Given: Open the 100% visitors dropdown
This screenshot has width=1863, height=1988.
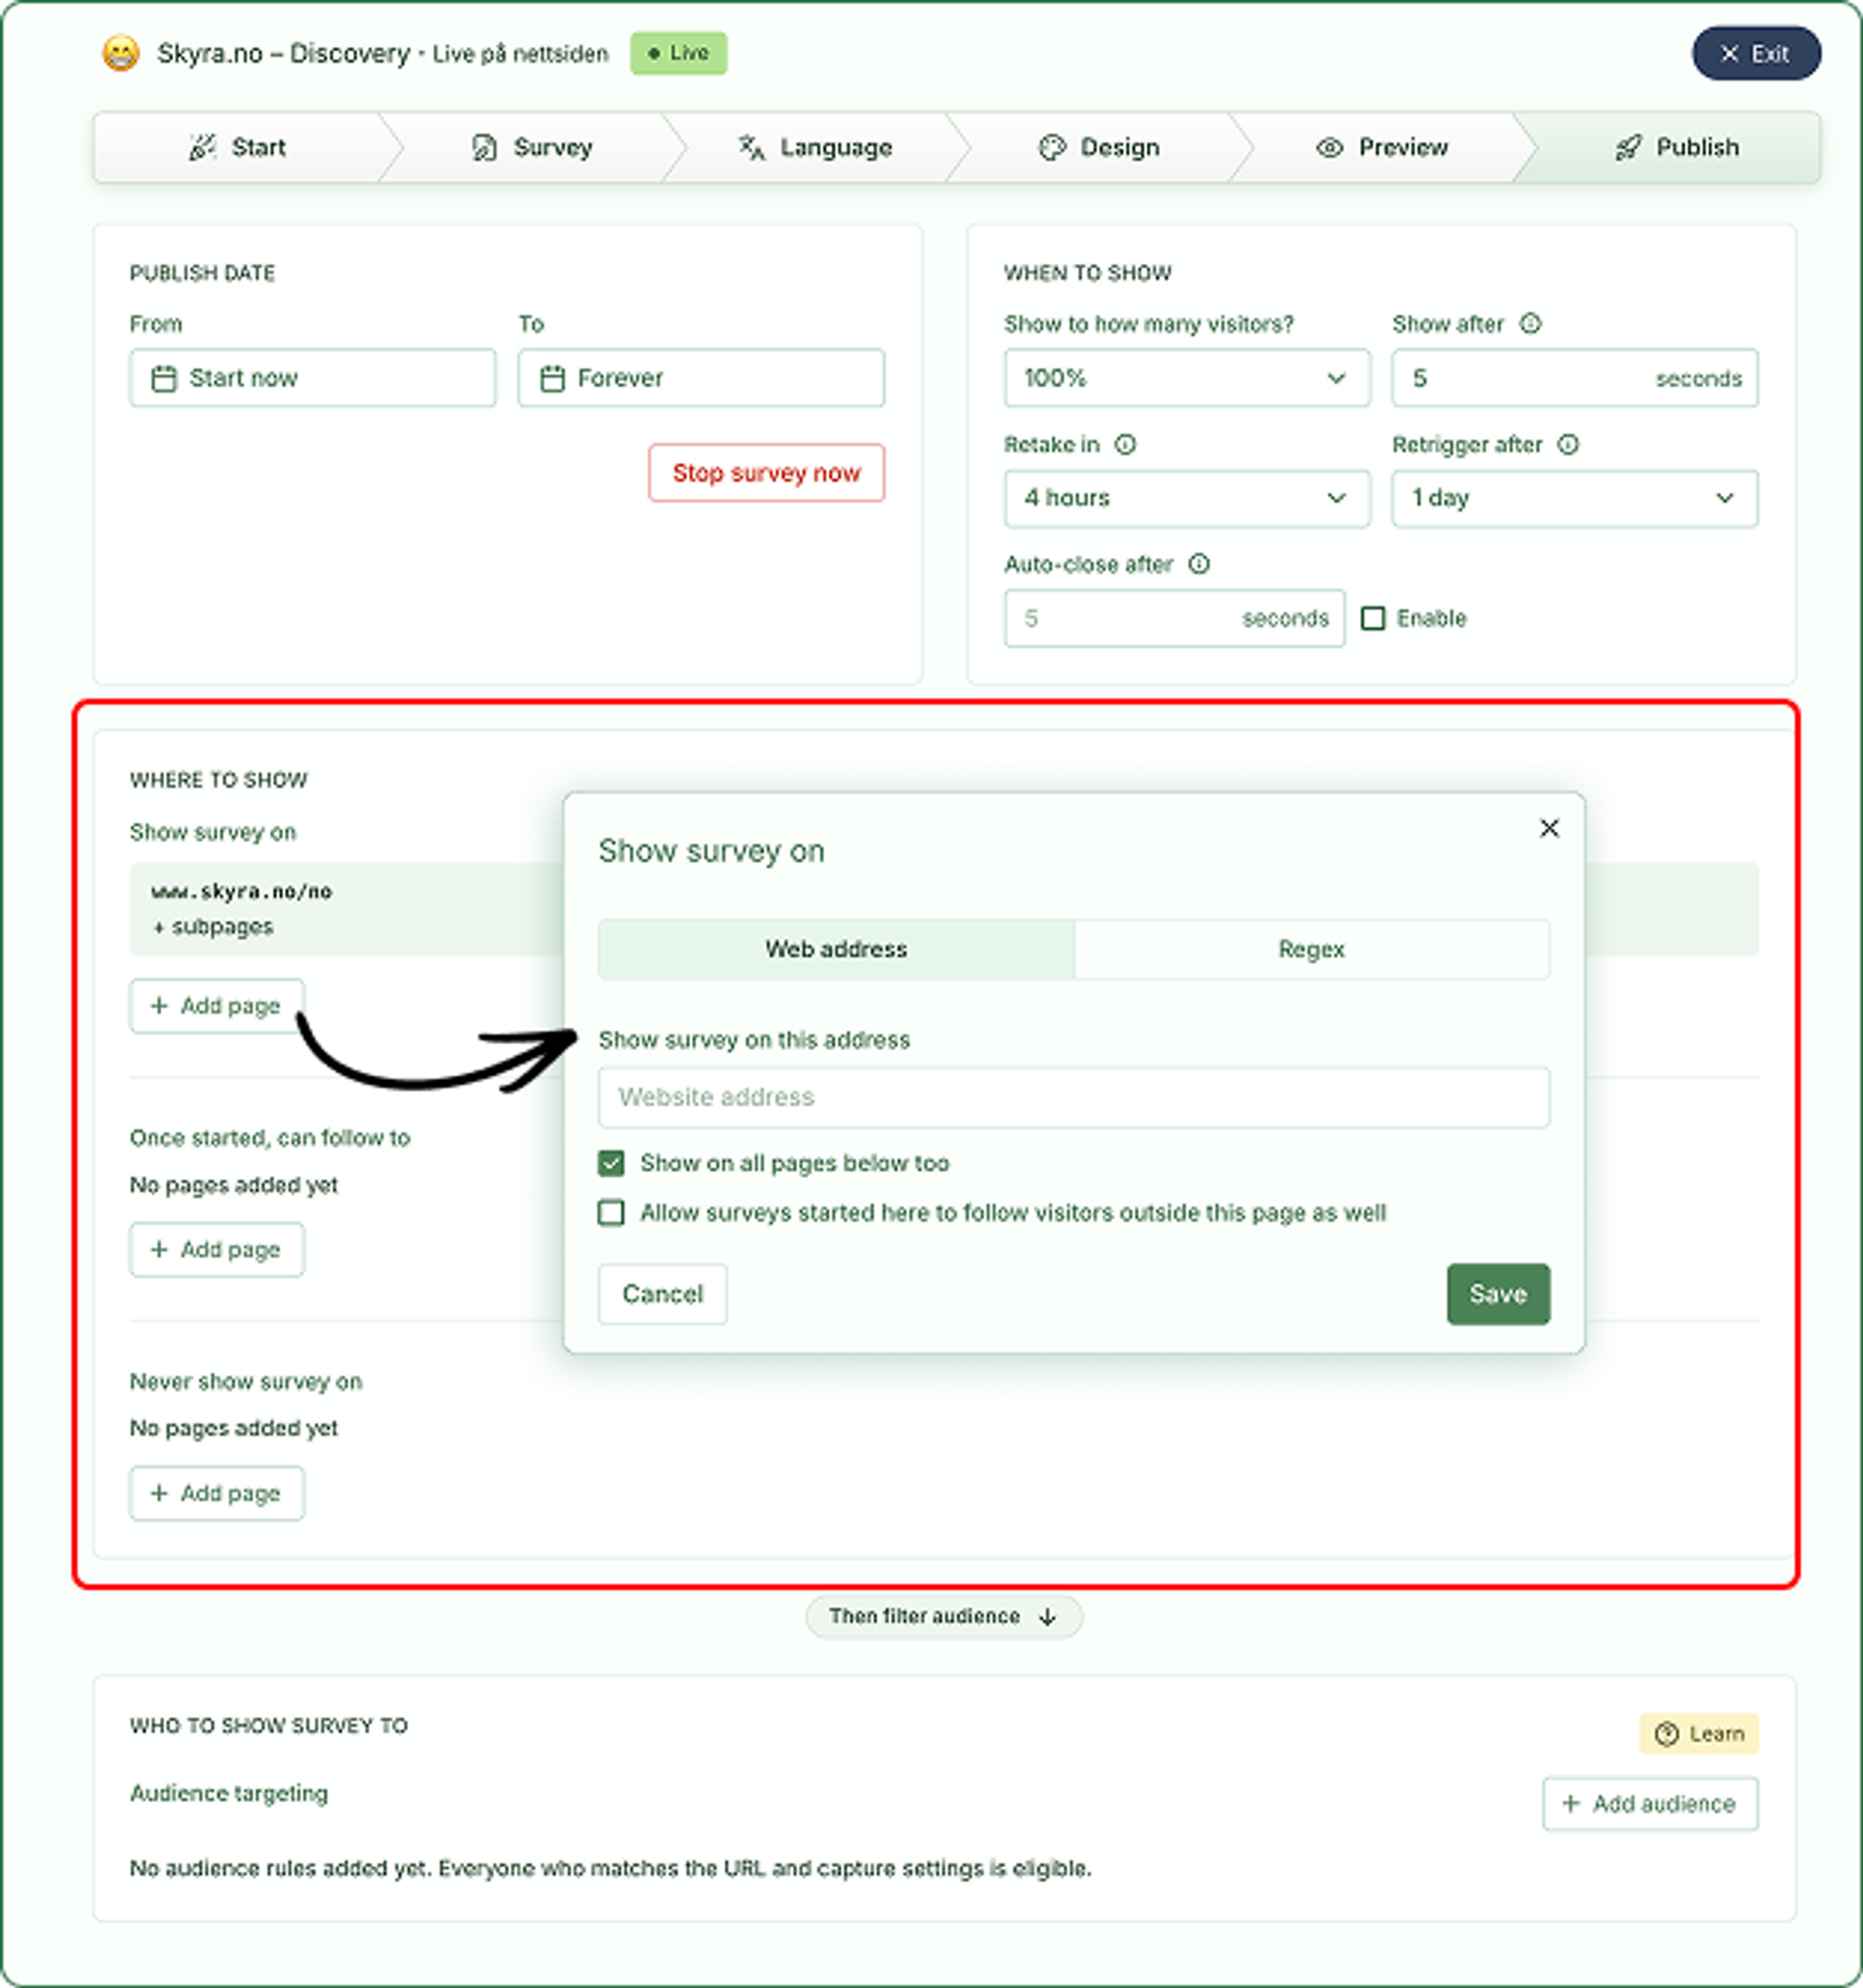Looking at the screenshot, I should pyautogui.click(x=1187, y=378).
